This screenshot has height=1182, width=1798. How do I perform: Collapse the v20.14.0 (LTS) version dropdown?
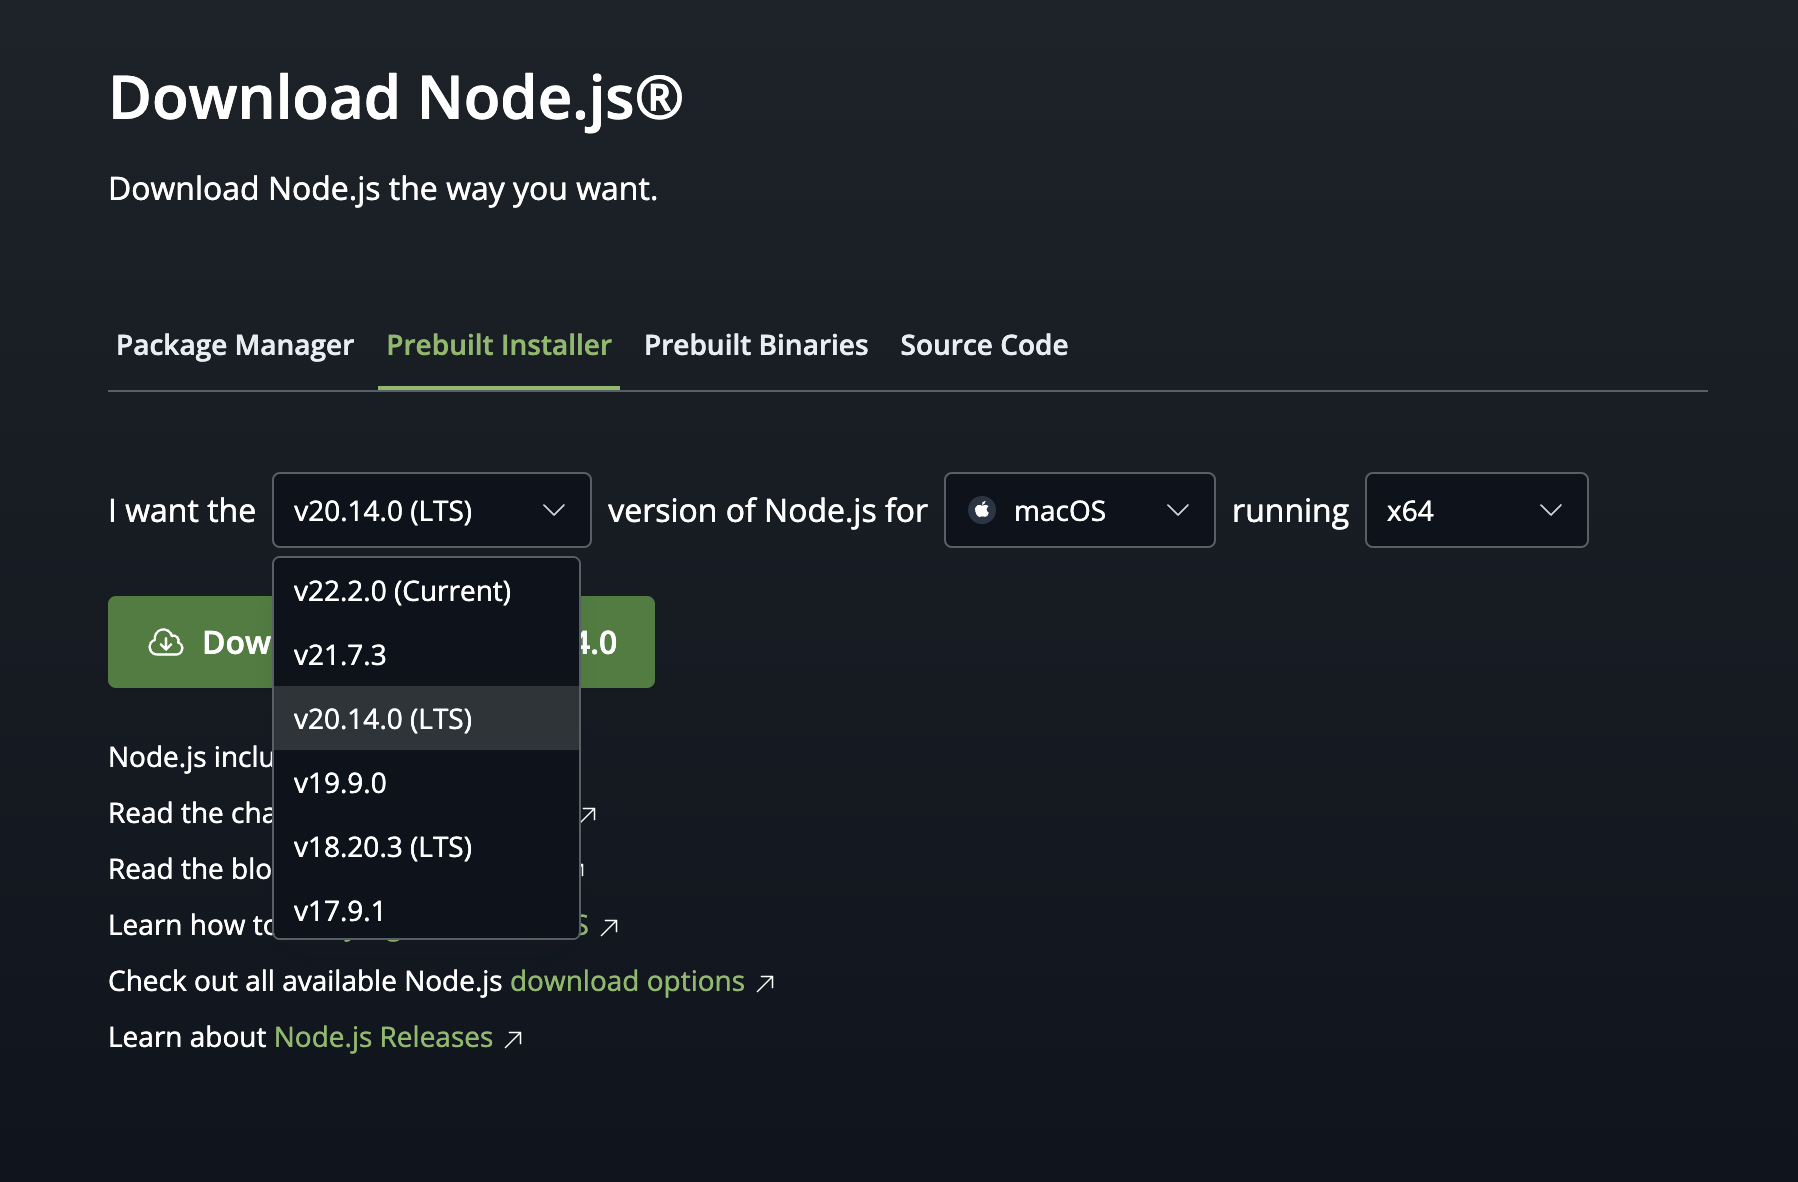(432, 510)
